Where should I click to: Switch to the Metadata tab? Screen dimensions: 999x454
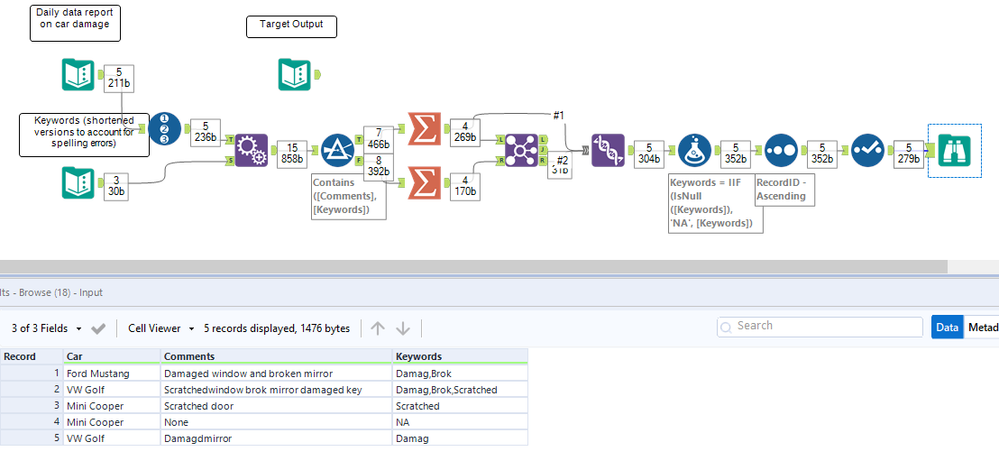[x=982, y=327]
